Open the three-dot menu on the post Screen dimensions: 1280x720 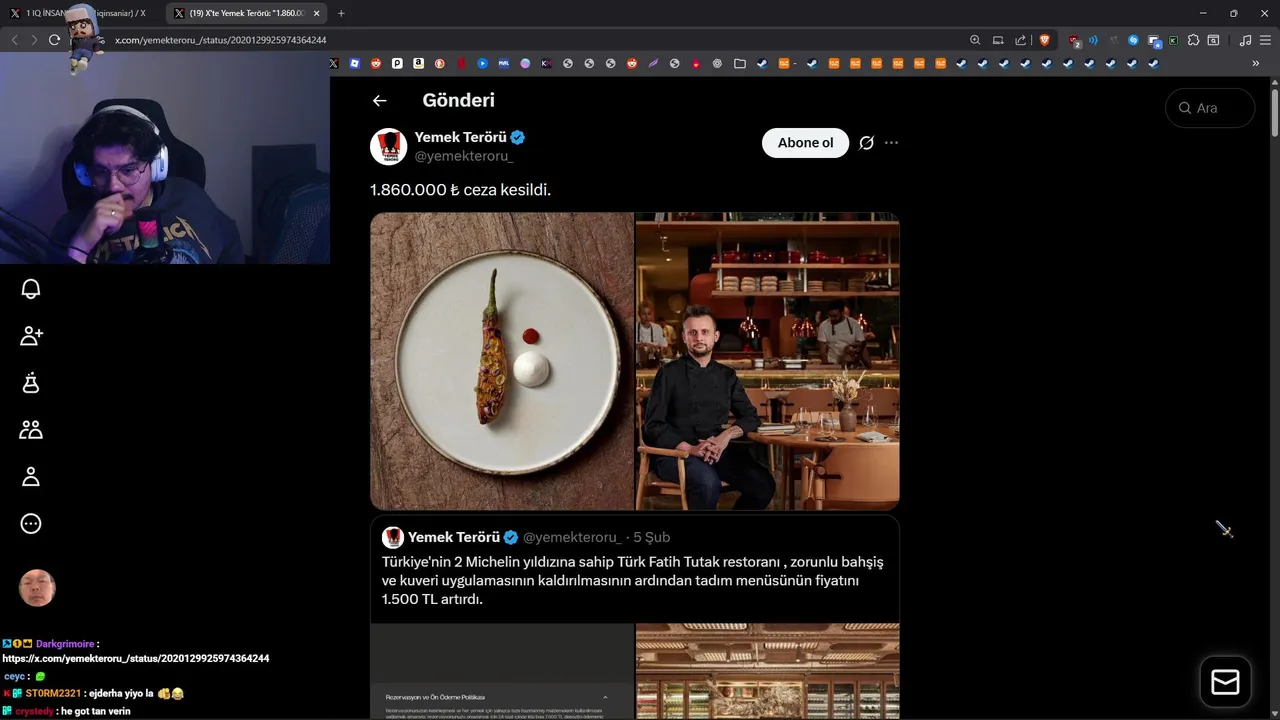[x=892, y=143]
